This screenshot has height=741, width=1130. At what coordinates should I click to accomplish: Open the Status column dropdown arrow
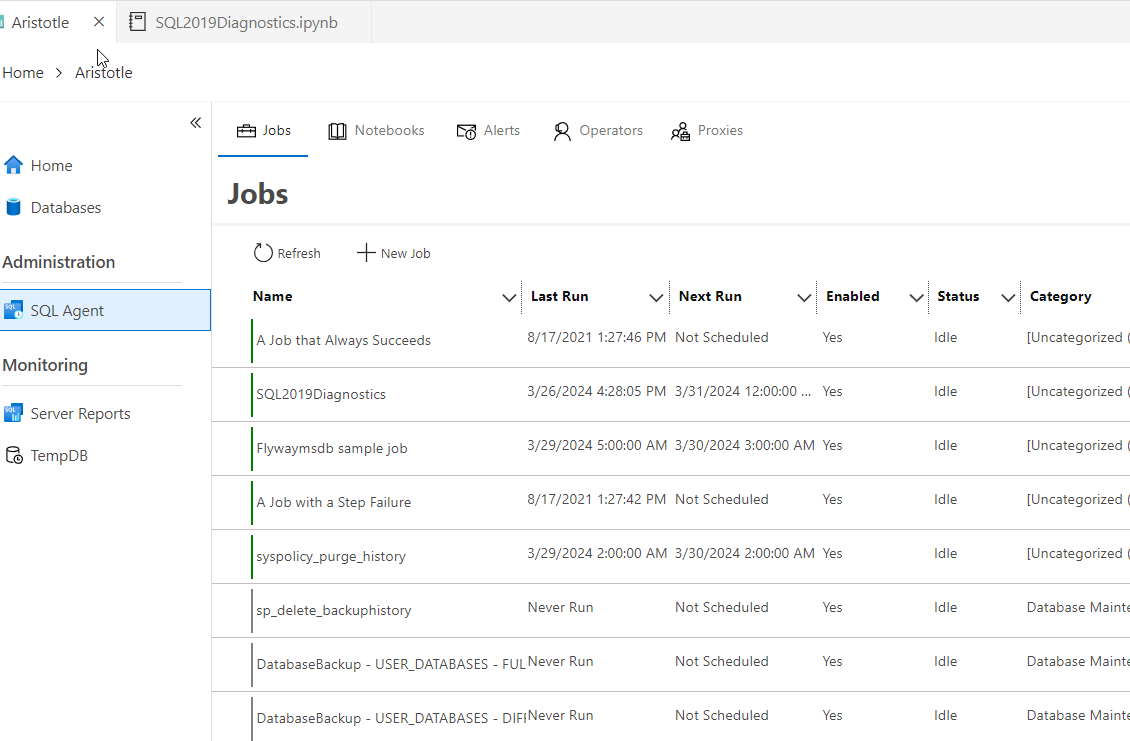coord(1008,297)
